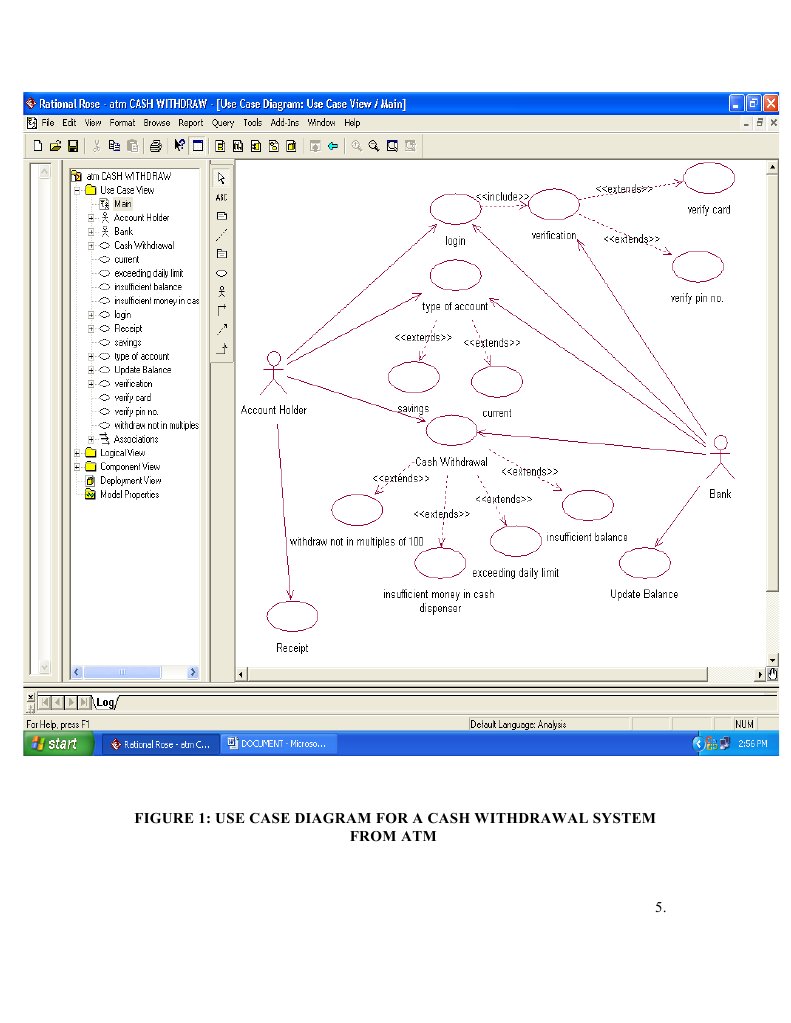The height and width of the screenshot is (1023, 791).
Task: Select the ABC Text Box tool
Action: pos(222,197)
